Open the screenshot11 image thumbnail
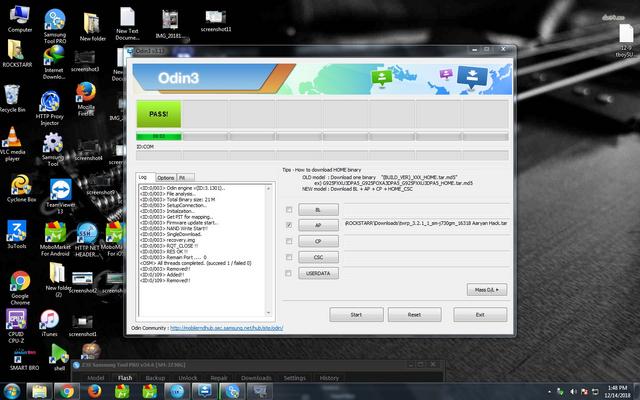The width and height of the screenshot is (640, 400). pyautogui.click(x=216, y=21)
